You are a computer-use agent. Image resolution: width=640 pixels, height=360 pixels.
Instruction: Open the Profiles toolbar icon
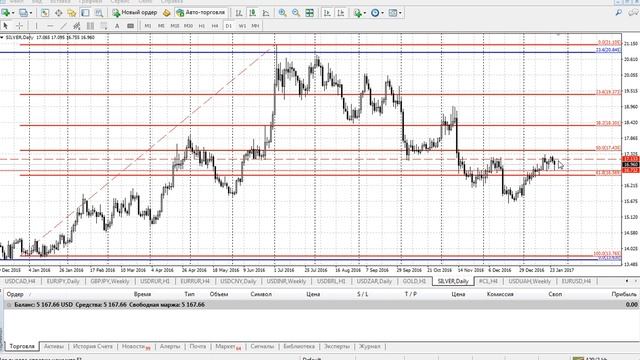pyautogui.click(x=23, y=13)
